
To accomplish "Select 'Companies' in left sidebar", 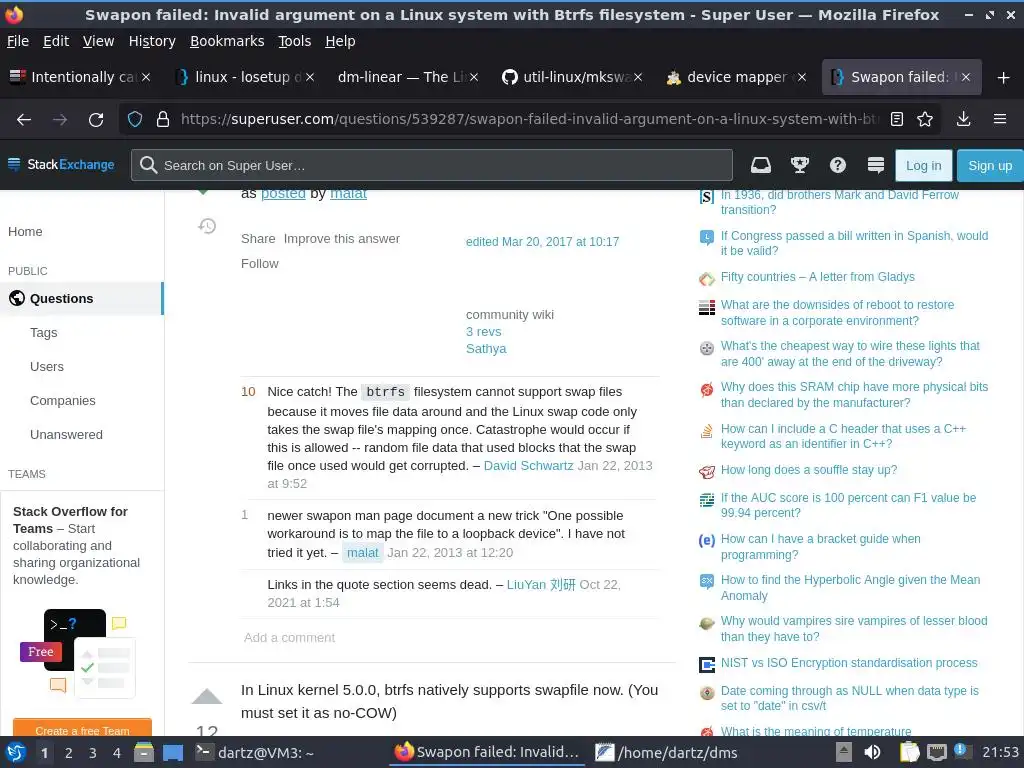I will [63, 400].
